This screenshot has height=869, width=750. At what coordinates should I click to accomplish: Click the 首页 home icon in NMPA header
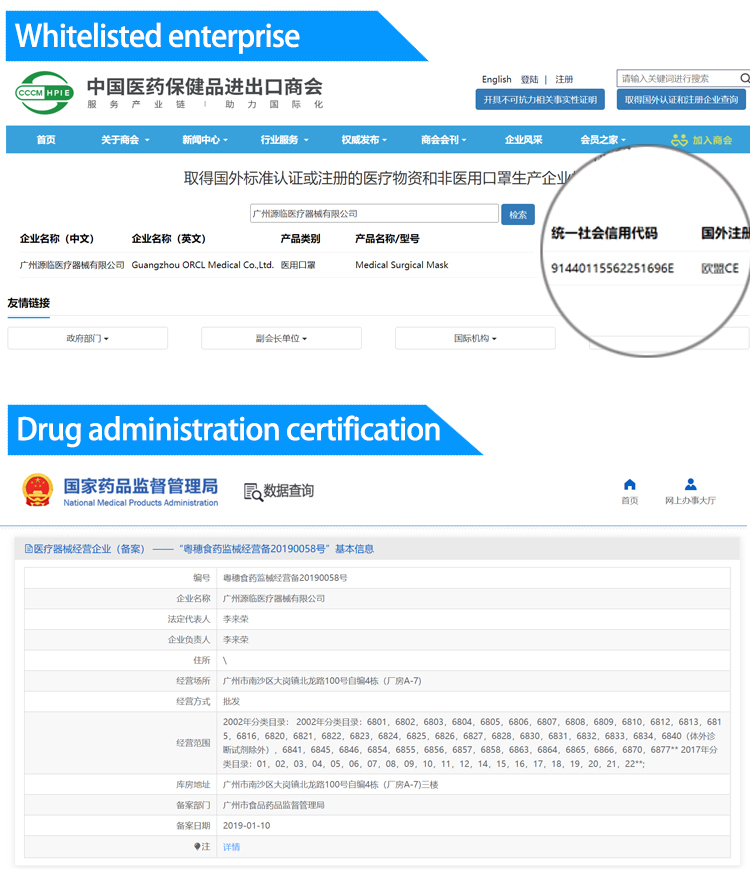[629, 485]
